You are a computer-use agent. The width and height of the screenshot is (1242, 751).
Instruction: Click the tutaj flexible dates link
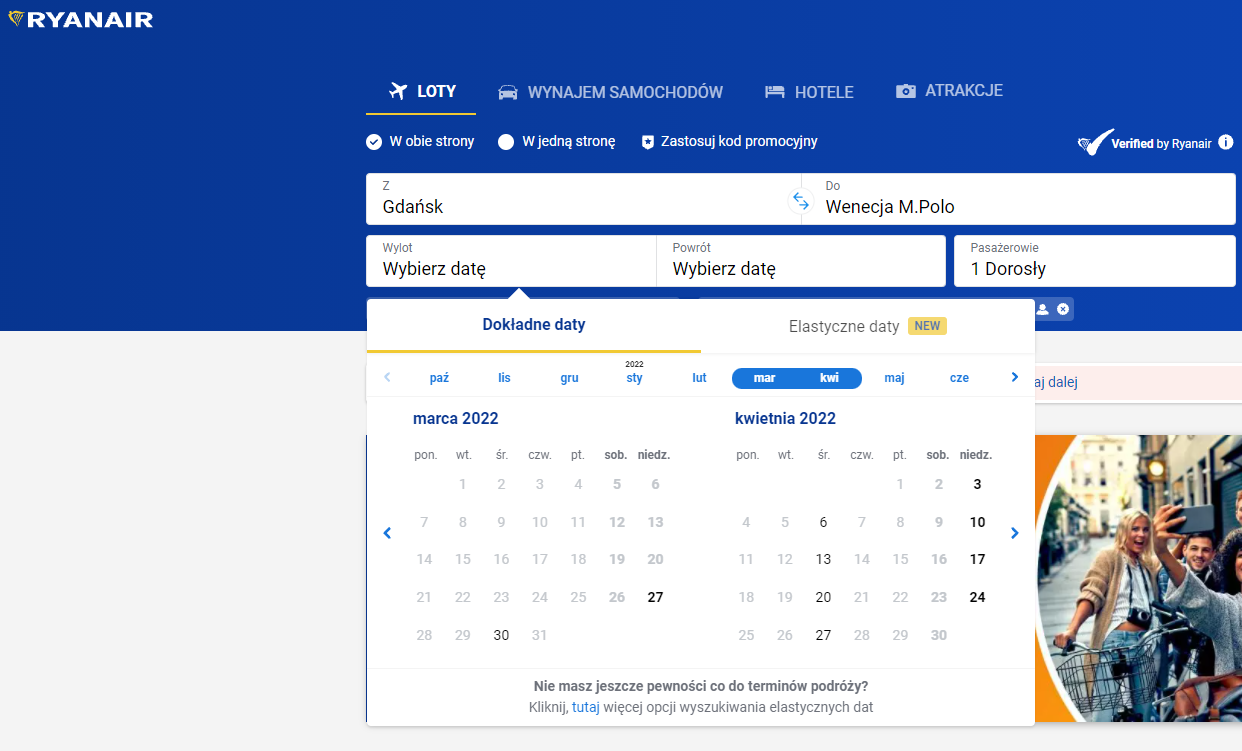[585, 707]
